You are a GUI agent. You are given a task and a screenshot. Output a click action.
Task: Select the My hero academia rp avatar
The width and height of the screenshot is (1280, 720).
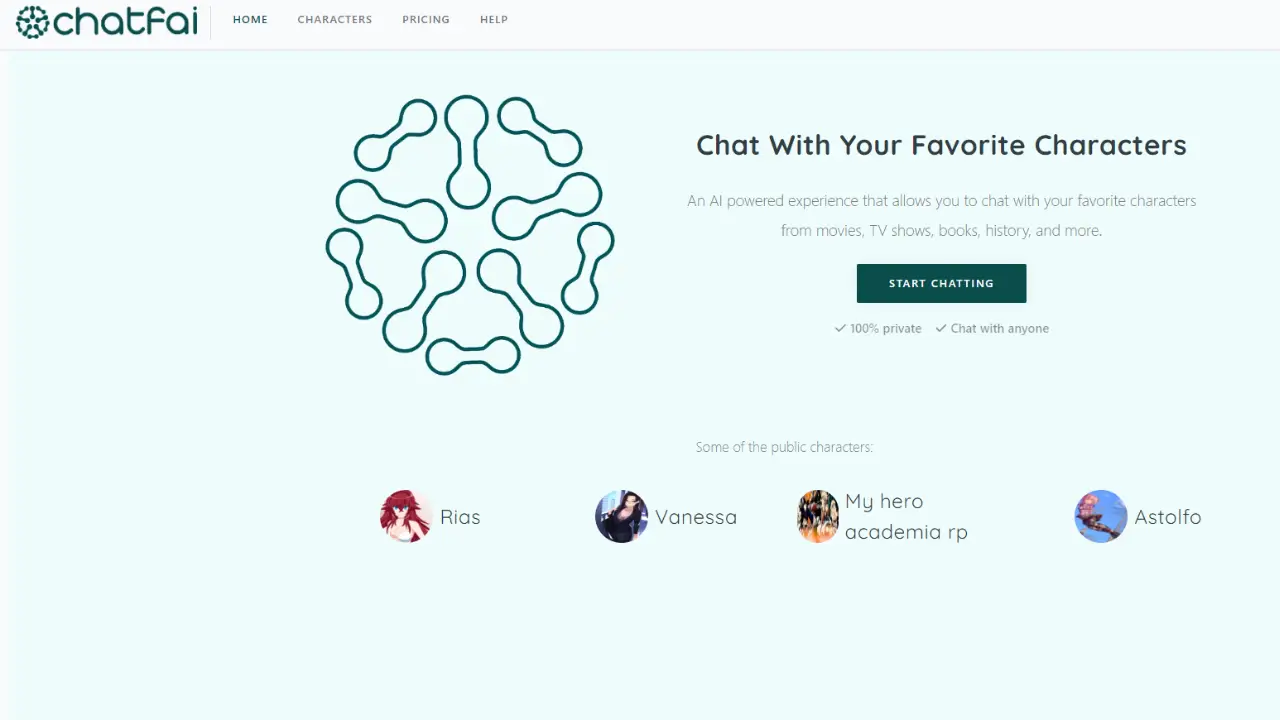click(x=818, y=517)
